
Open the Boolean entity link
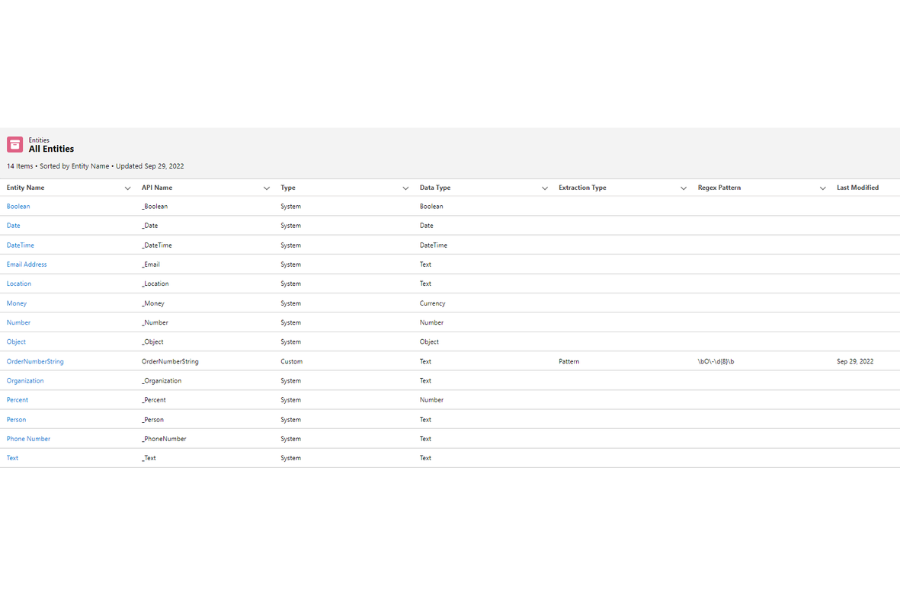18,207
